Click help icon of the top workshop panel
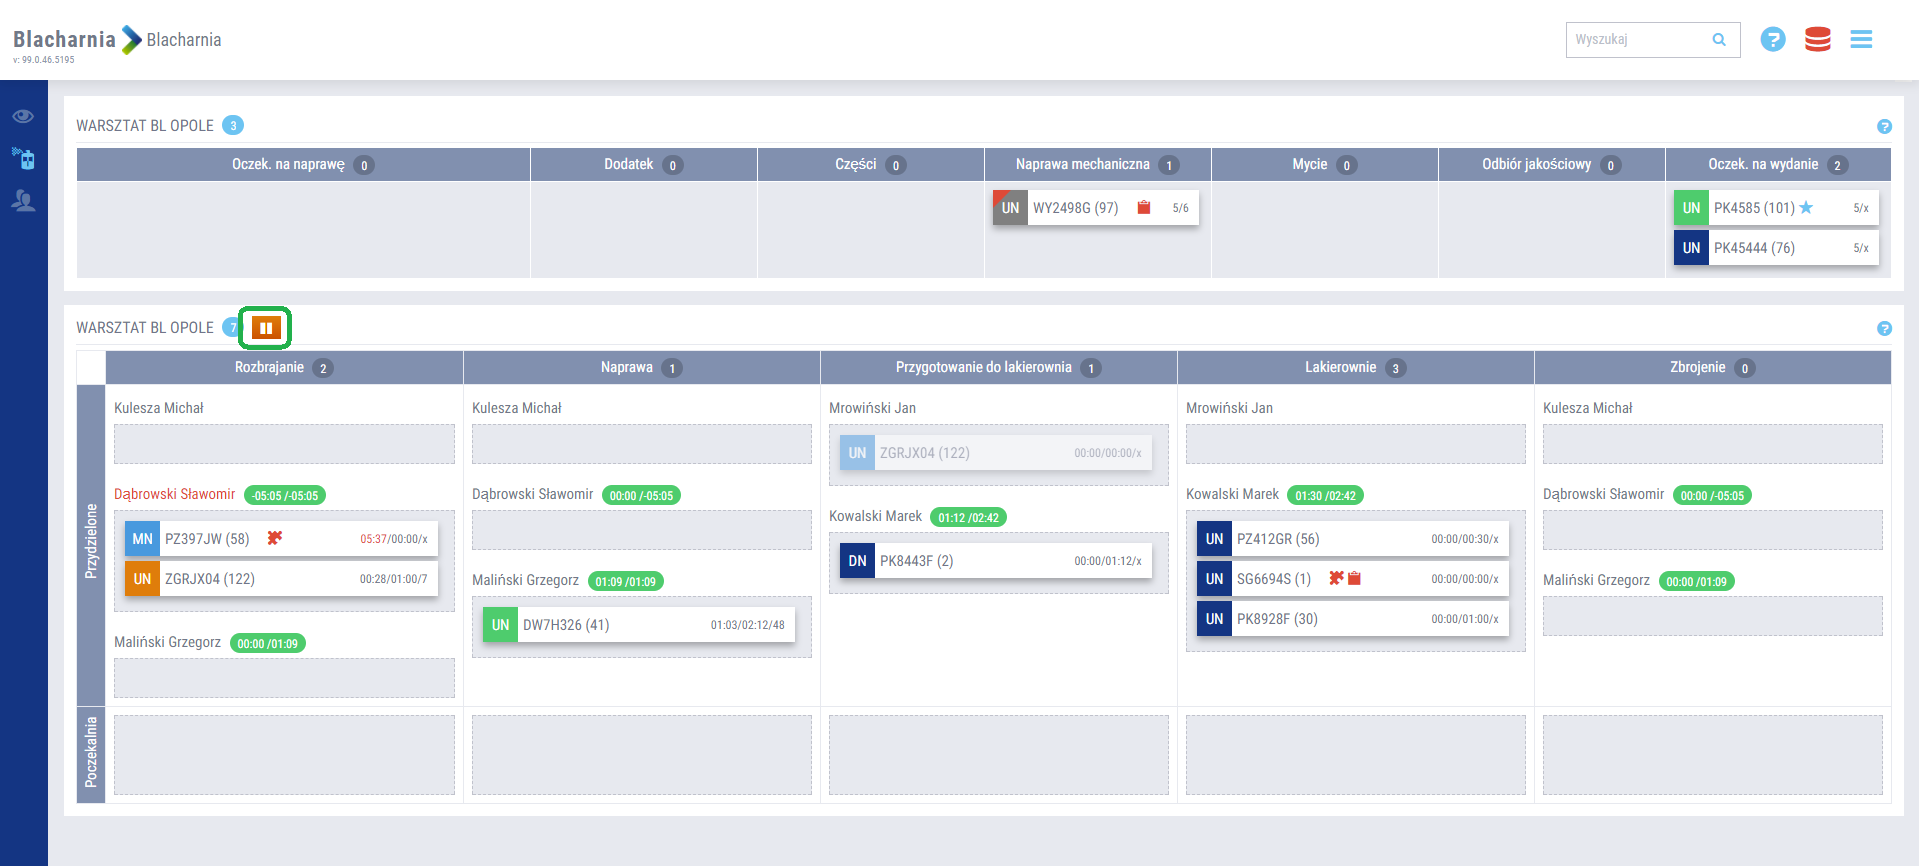 click(x=1884, y=127)
